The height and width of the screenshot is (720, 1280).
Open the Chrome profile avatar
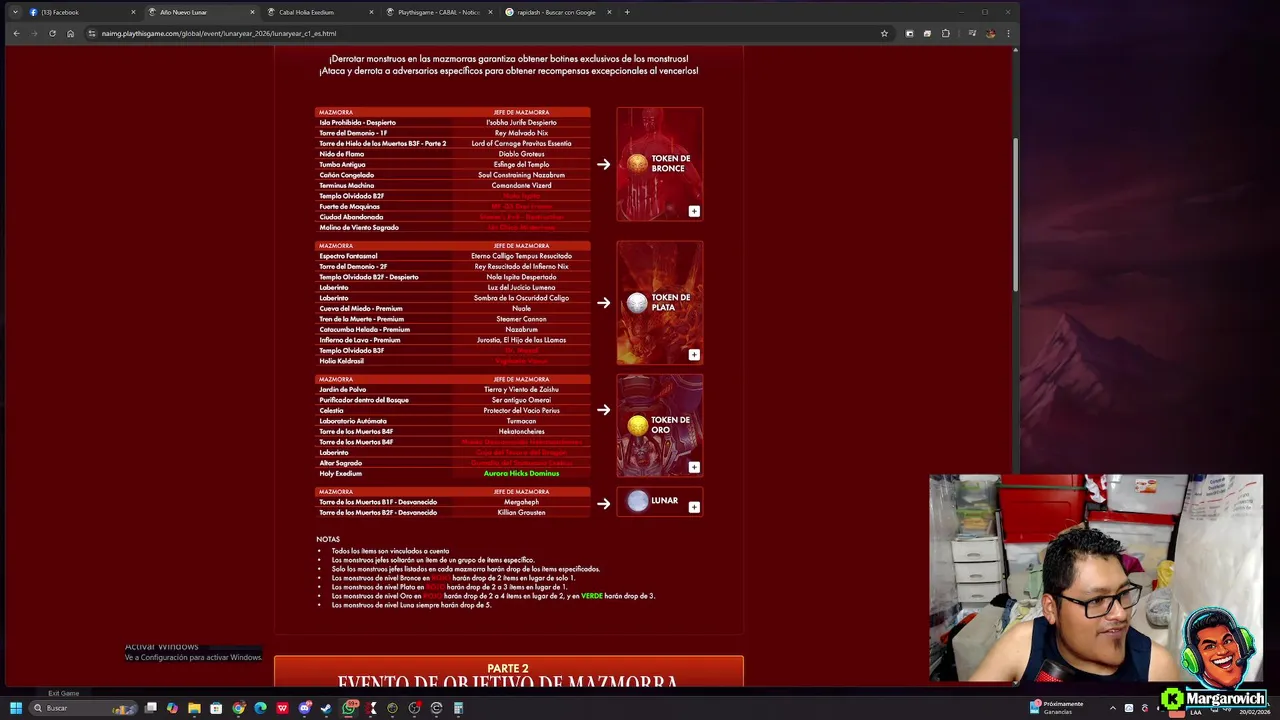[x=990, y=33]
